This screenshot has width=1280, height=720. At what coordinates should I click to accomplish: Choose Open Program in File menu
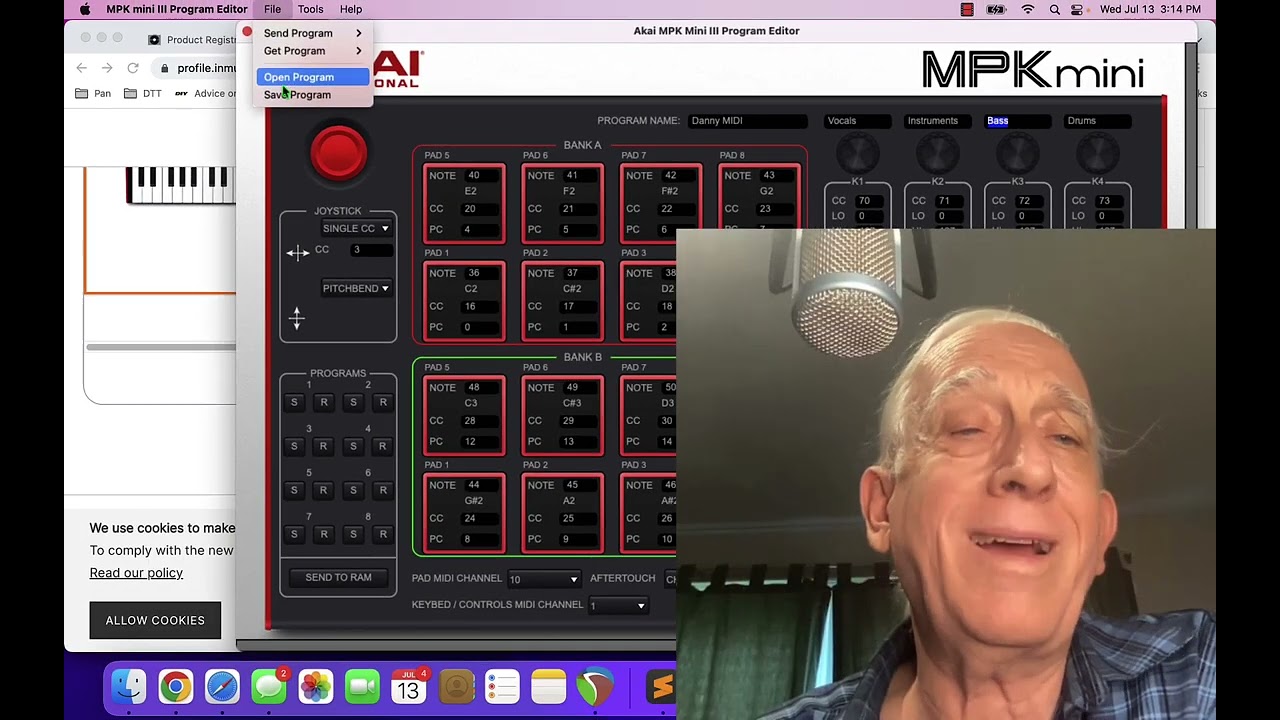pyautogui.click(x=313, y=77)
